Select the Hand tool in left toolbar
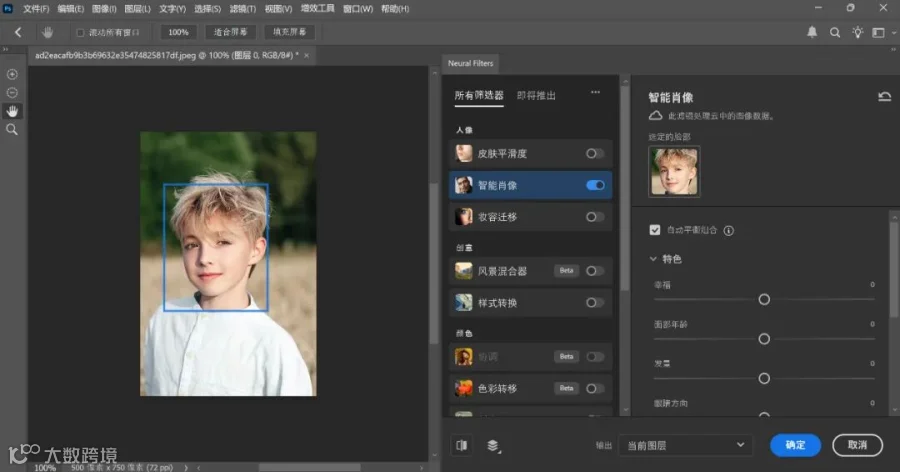The image size is (900, 472). (x=12, y=111)
